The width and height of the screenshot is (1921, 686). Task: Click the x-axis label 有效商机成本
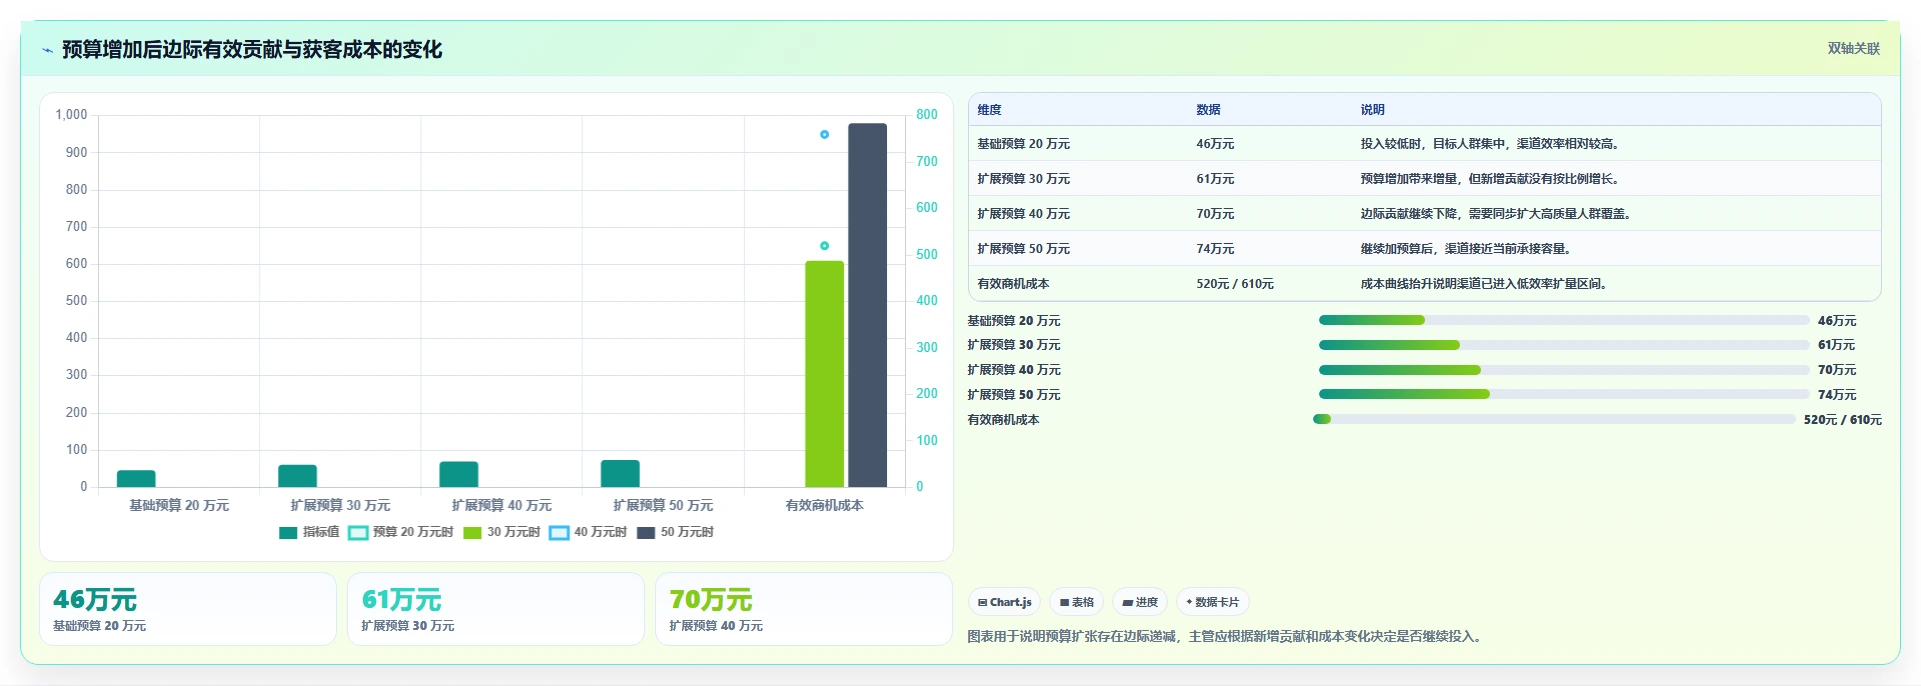tap(824, 506)
